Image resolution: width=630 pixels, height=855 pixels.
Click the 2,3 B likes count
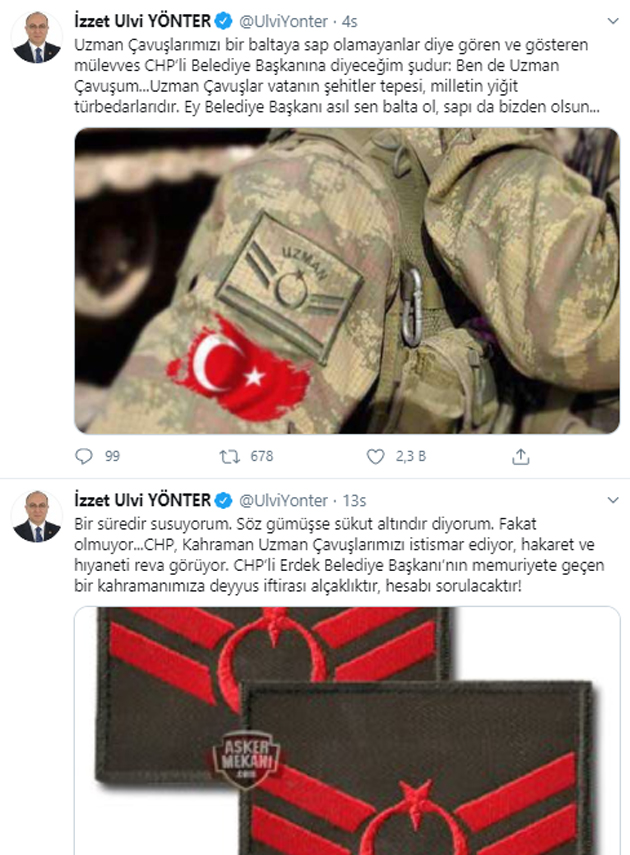[411, 456]
